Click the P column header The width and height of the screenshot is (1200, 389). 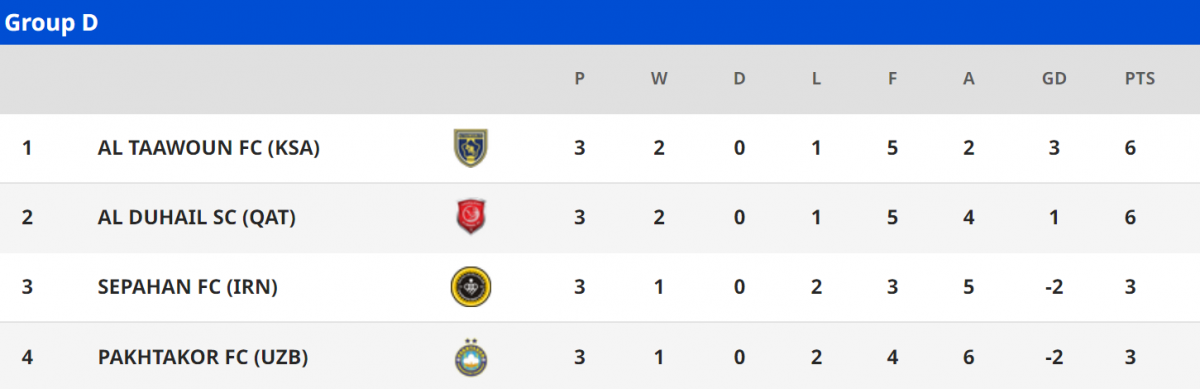click(580, 79)
